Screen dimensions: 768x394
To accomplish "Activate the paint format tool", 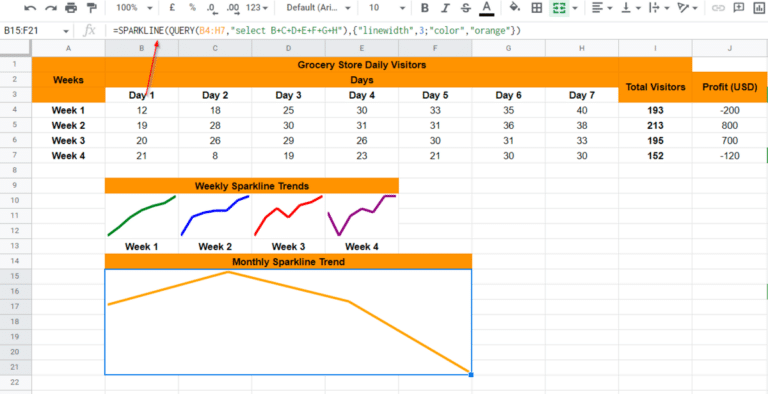I will (92, 8).
